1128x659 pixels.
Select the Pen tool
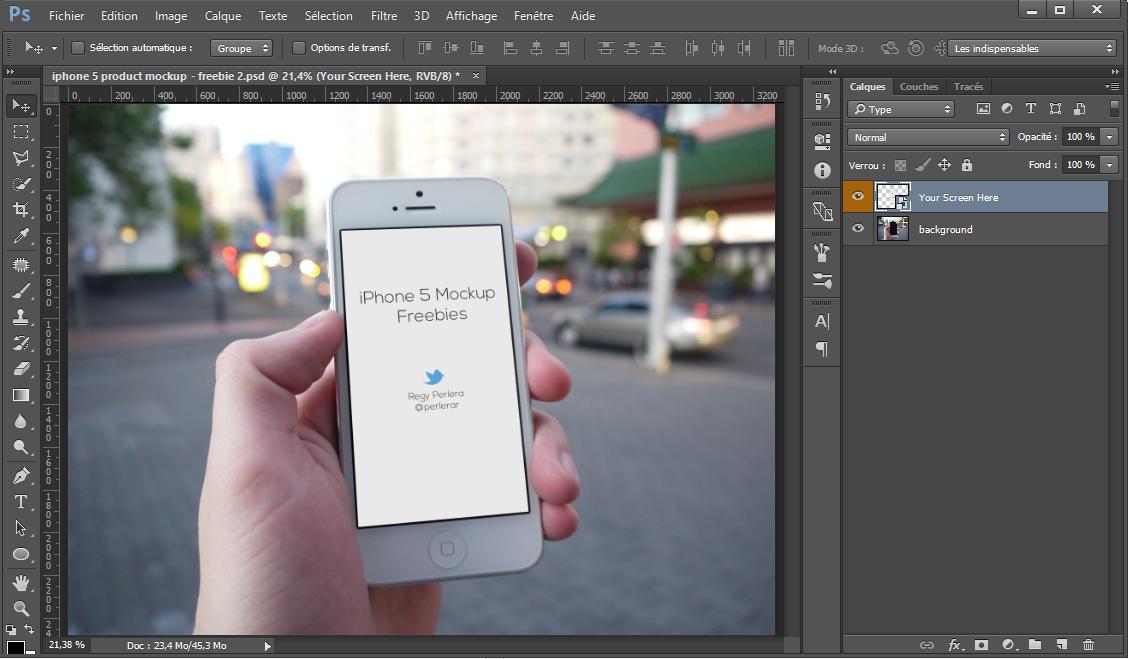pos(21,476)
